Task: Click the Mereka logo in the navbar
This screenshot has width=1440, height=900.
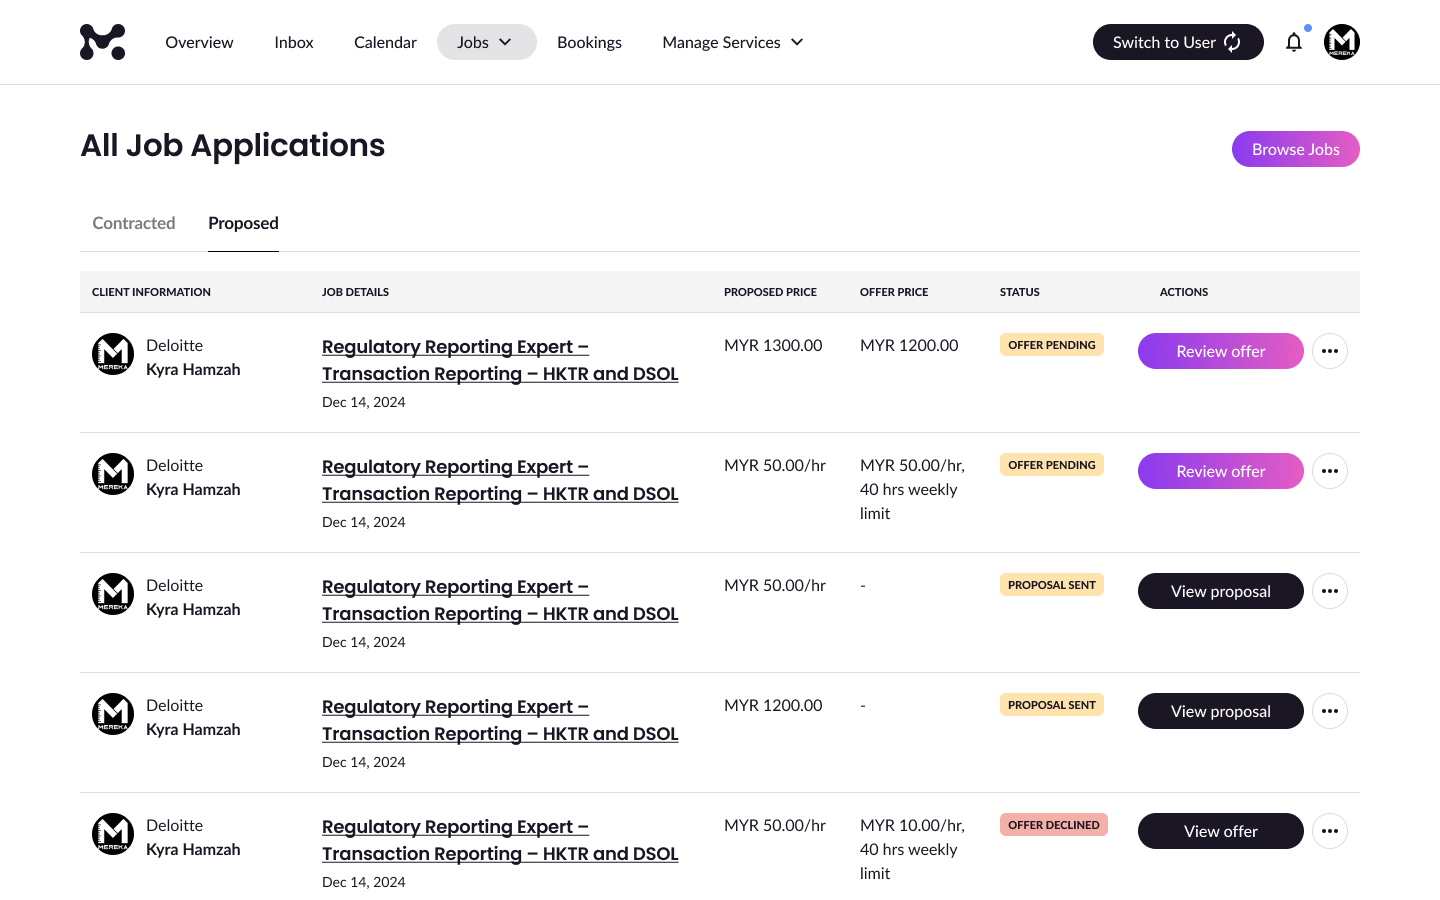Action: click(x=102, y=42)
